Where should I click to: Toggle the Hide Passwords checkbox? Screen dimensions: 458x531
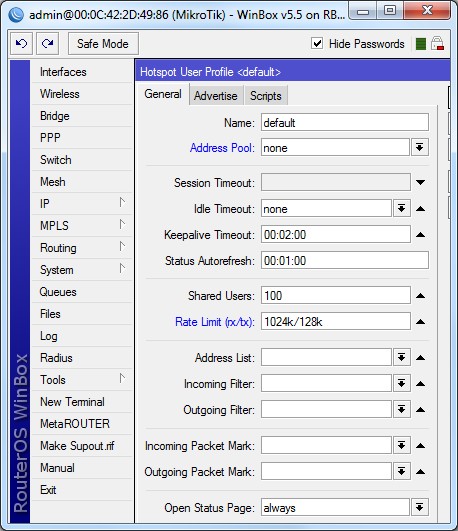[317, 43]
